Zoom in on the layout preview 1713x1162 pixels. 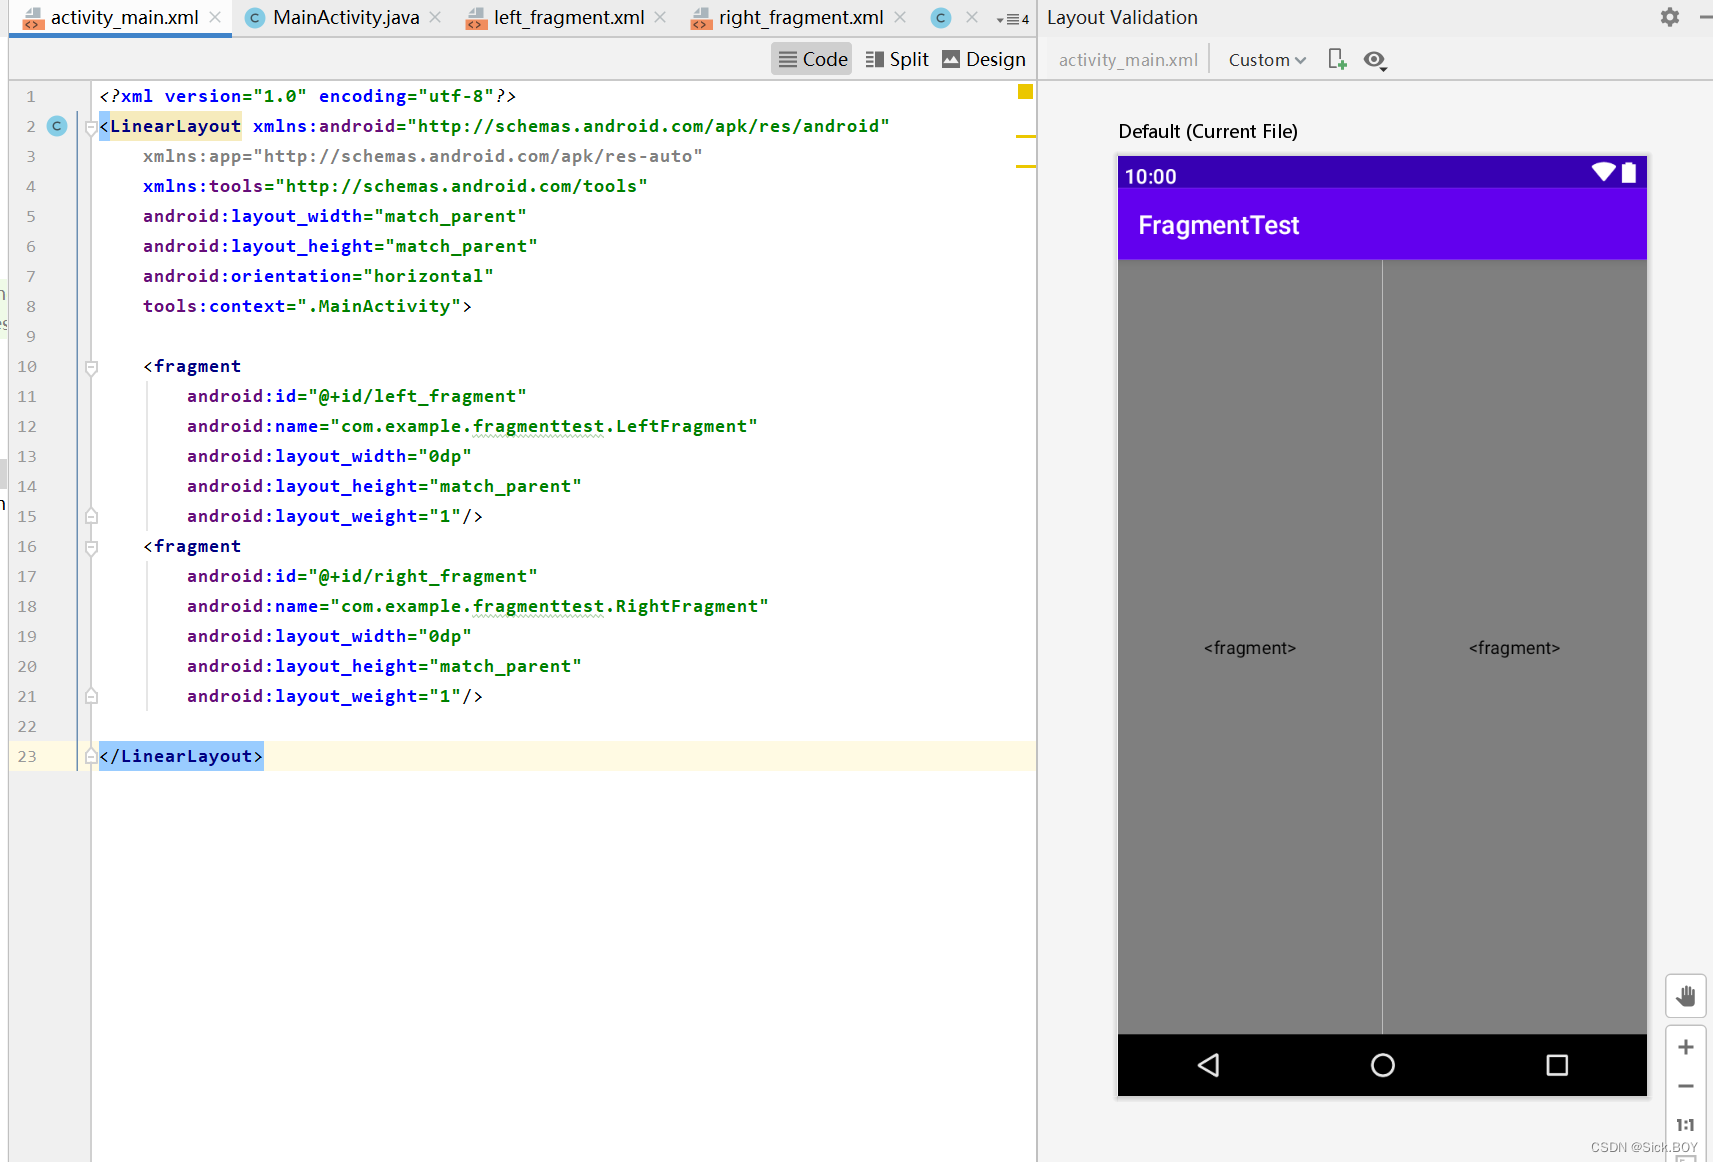tap(1685, 1046)
